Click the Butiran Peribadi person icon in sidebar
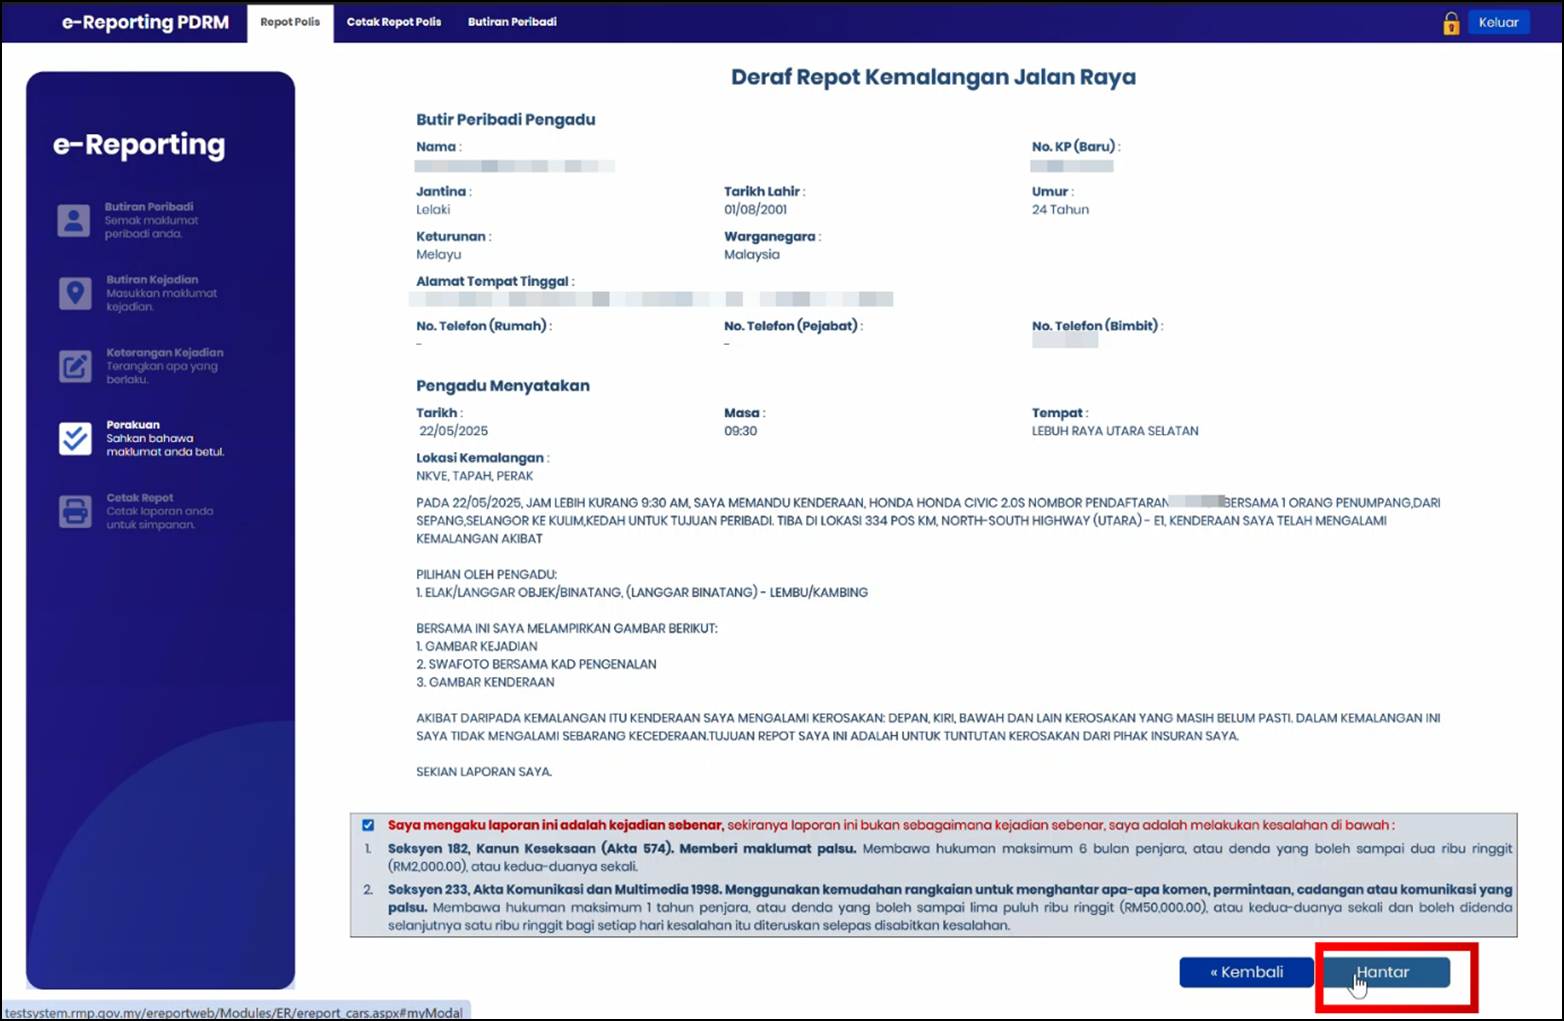The image size is (1564, 1021). coord(73,220)
